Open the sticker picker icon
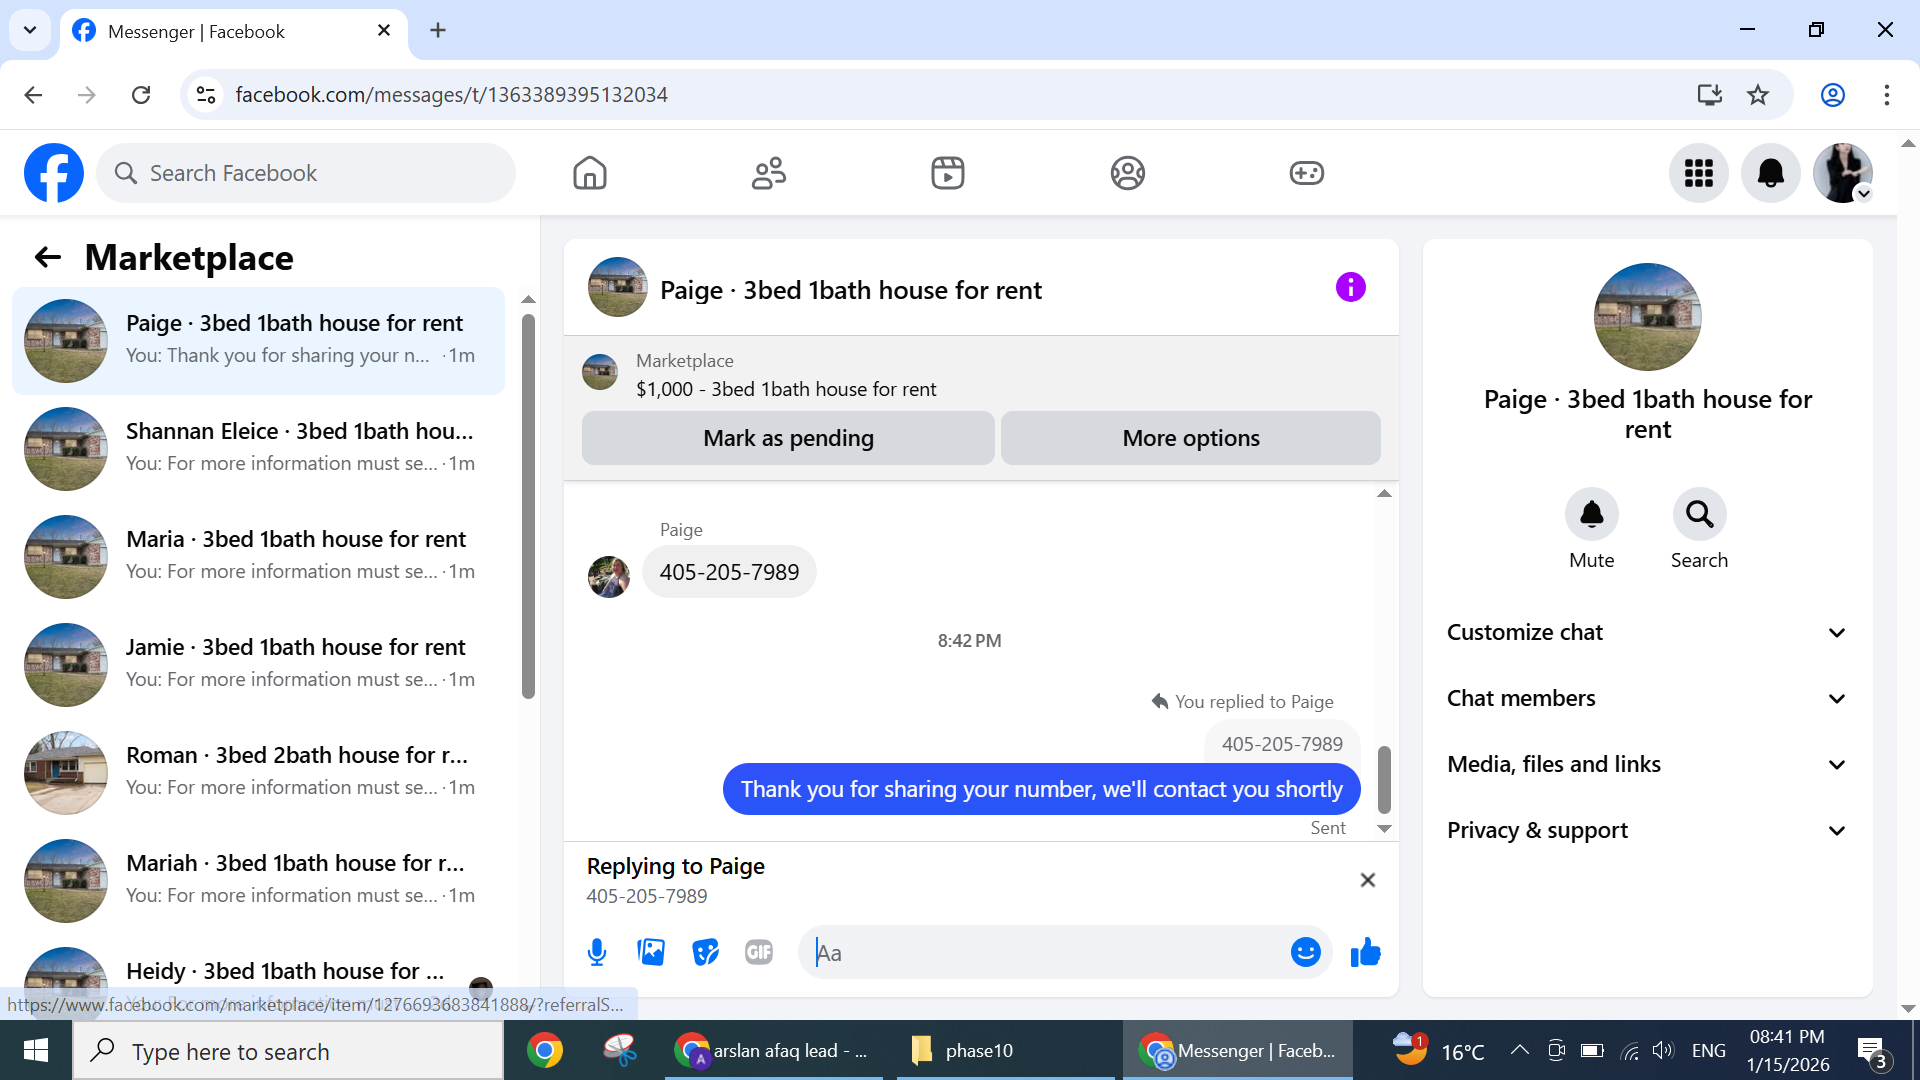This screenshot has width=1920, height=1080. tap(705, 952)
